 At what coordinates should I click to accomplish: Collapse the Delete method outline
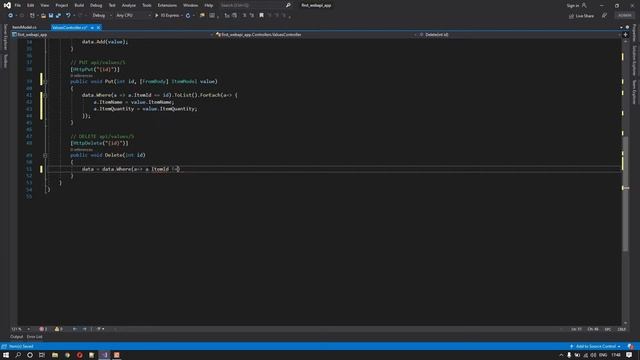[45, 155]
